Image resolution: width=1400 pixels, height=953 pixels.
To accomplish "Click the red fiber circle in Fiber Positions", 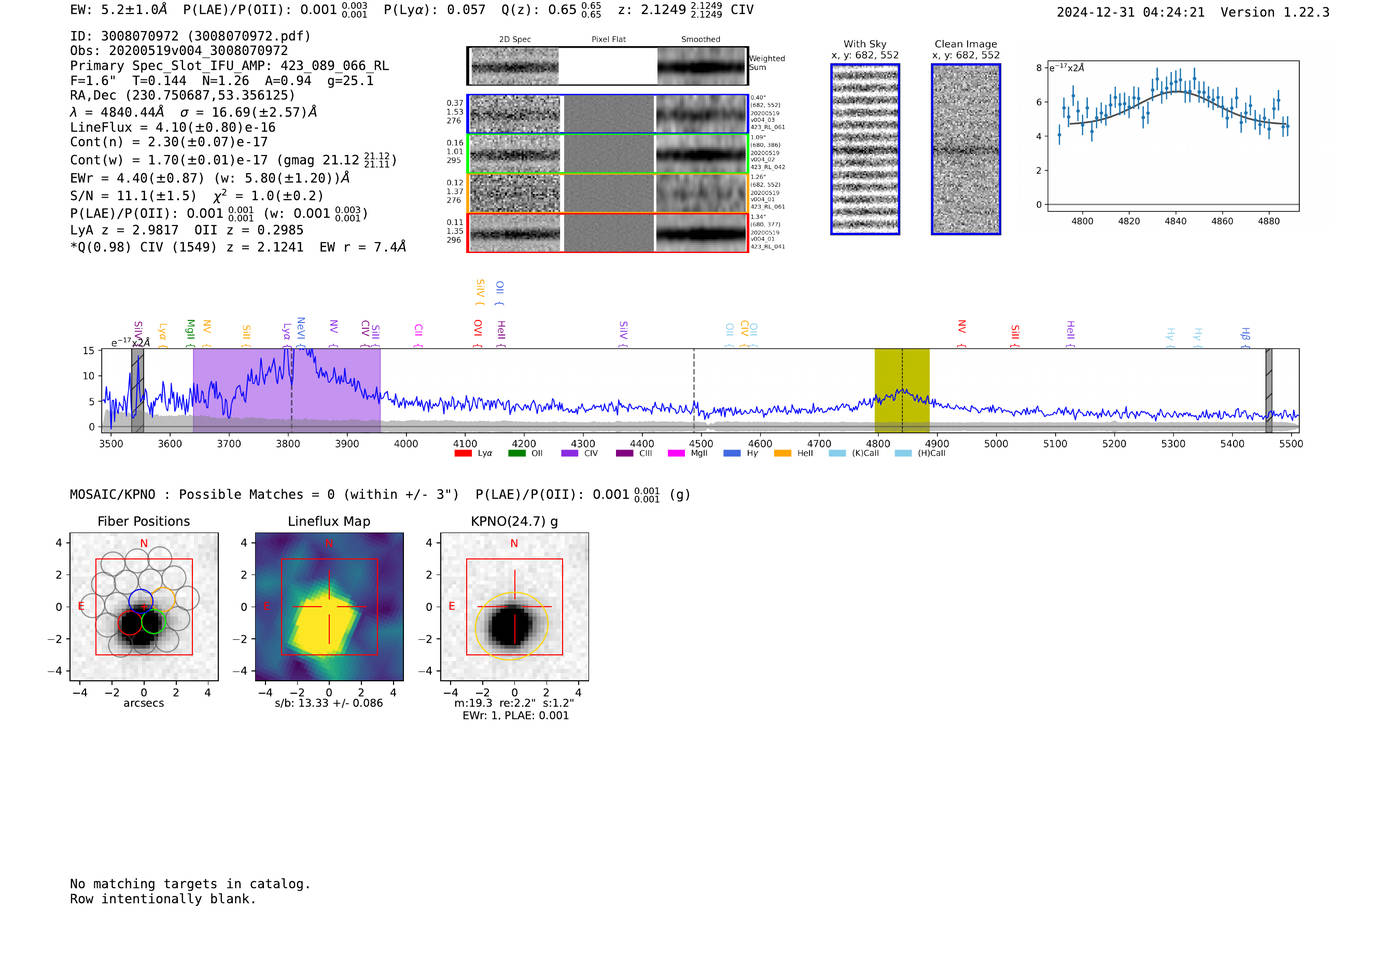I will pos(130,623).
